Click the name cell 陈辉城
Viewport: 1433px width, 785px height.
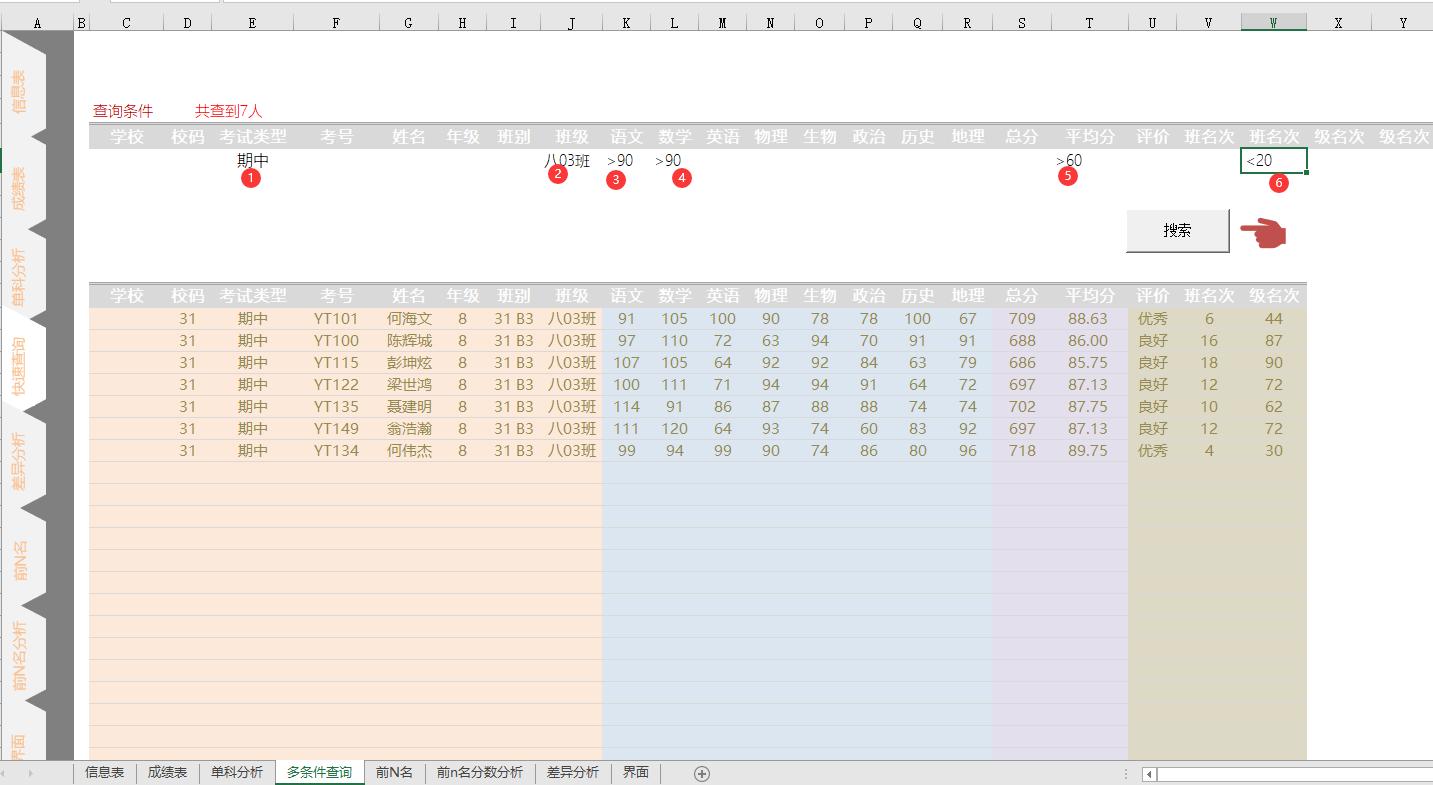pos(409,341)
